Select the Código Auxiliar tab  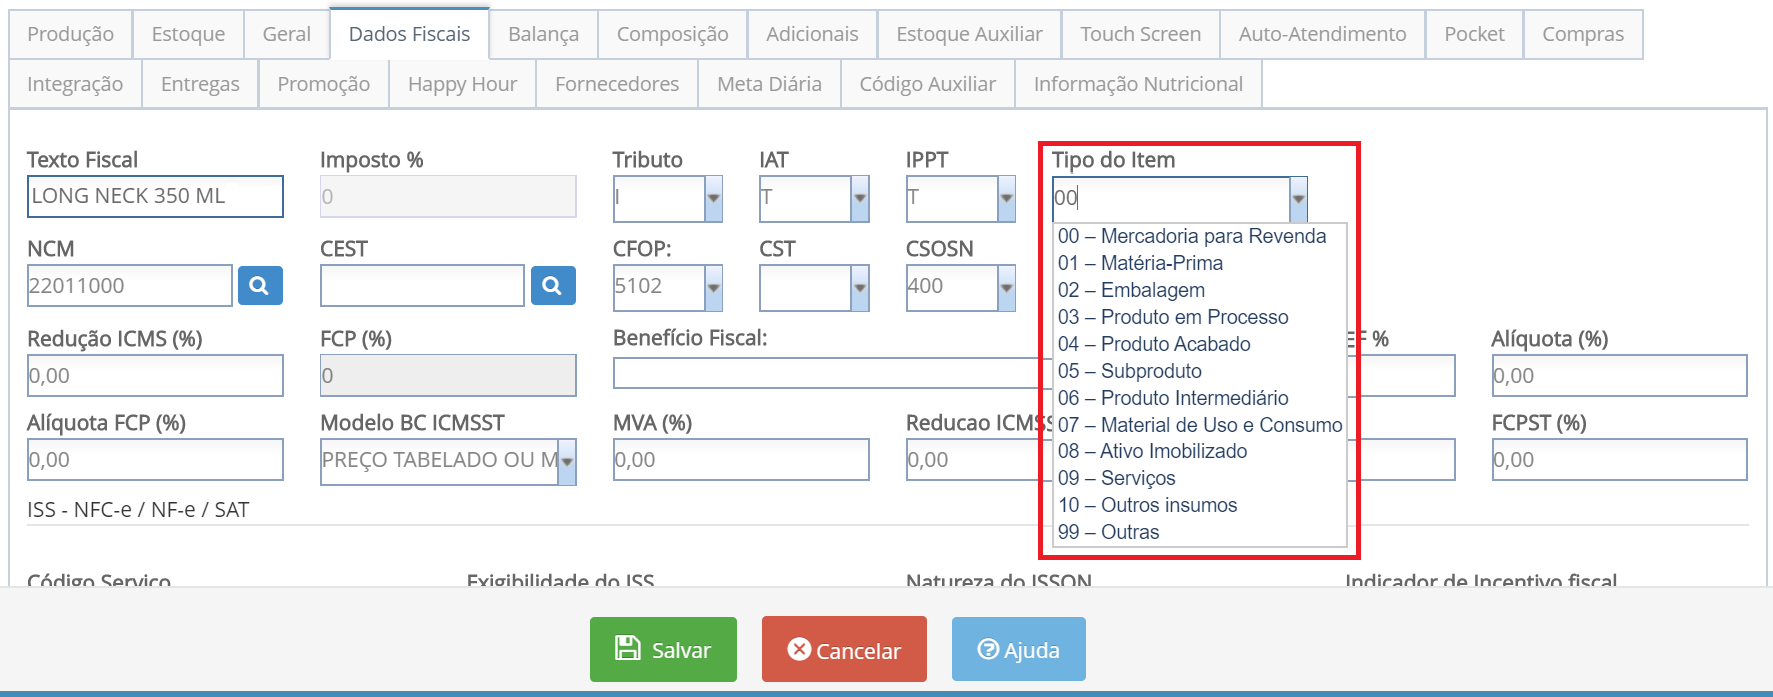point(928,84)
